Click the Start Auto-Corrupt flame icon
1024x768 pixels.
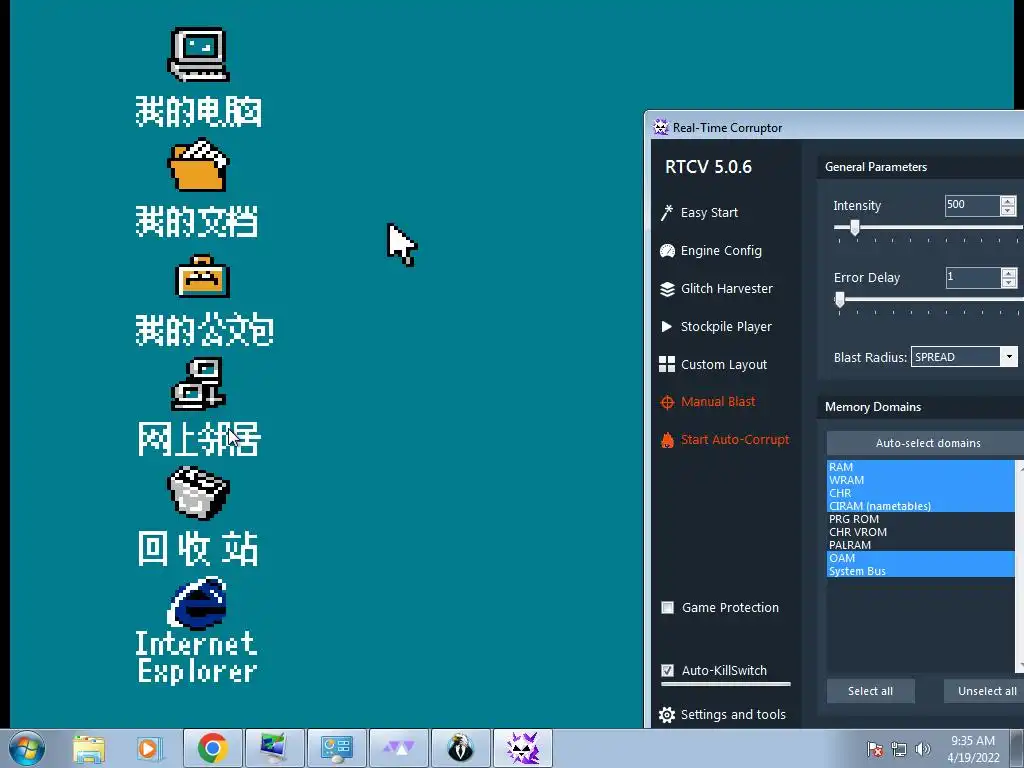click(x=667, y=440)
